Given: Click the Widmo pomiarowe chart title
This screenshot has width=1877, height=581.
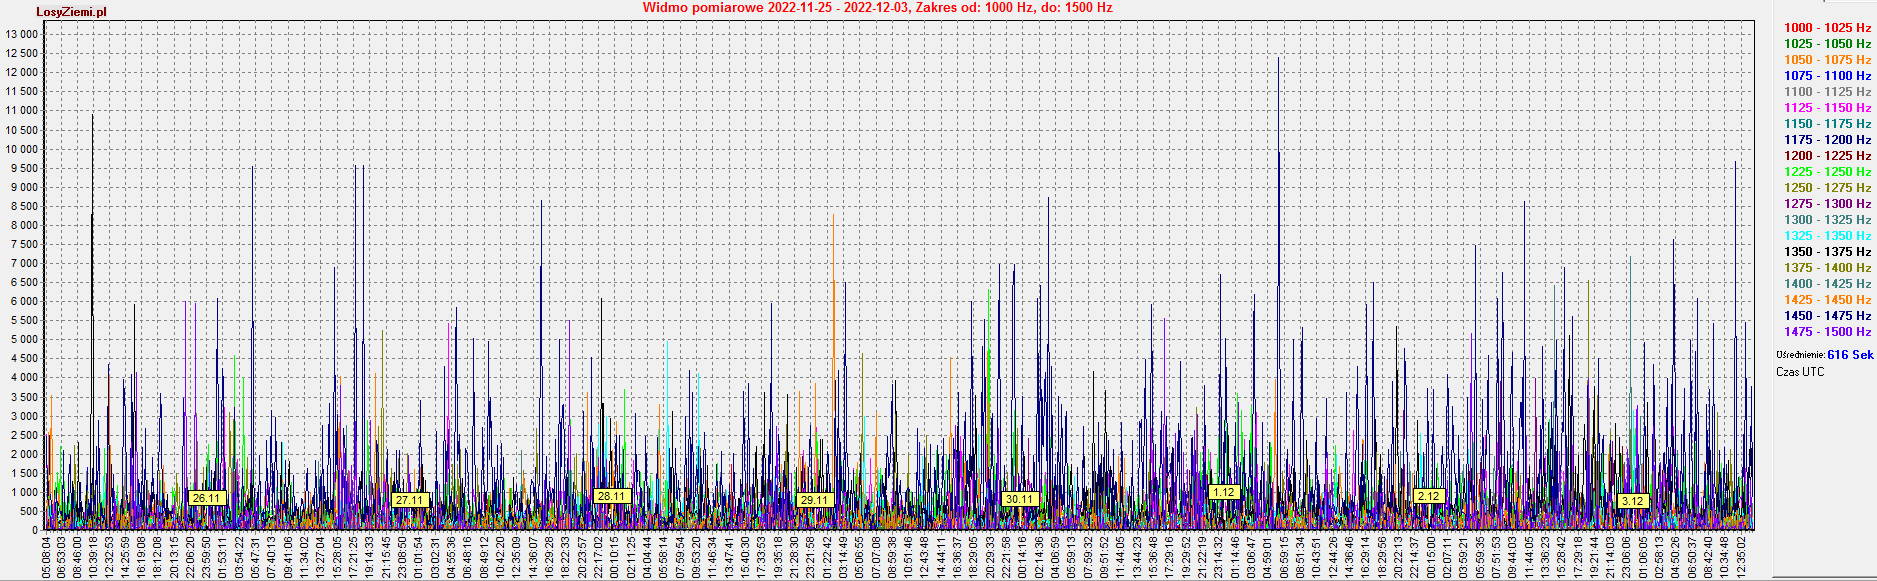Looking at the screenshot, I should (877, 8).
